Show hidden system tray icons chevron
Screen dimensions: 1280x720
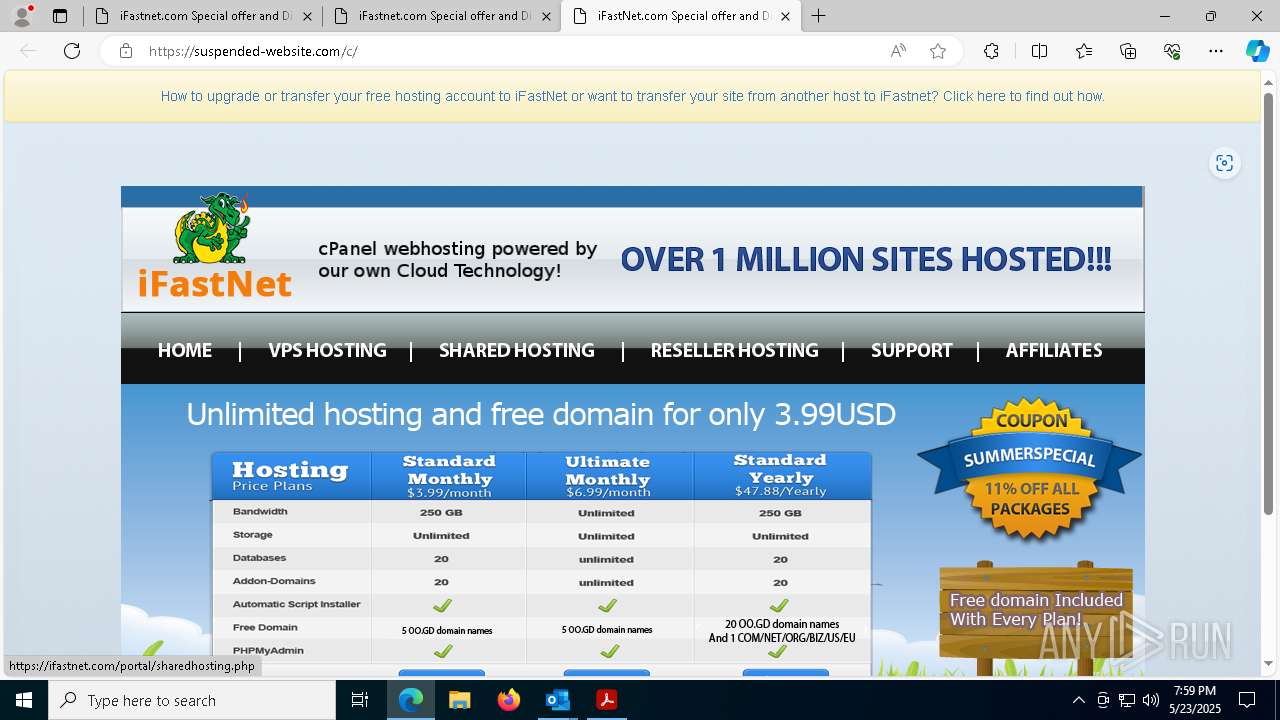point(1078,700)
